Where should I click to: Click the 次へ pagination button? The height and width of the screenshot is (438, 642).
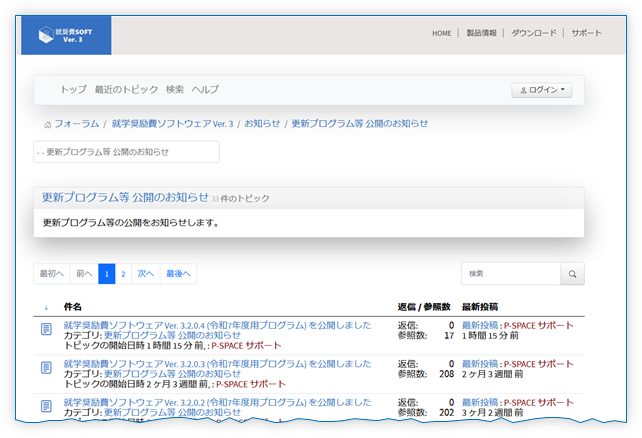click(x=146, y=274)
